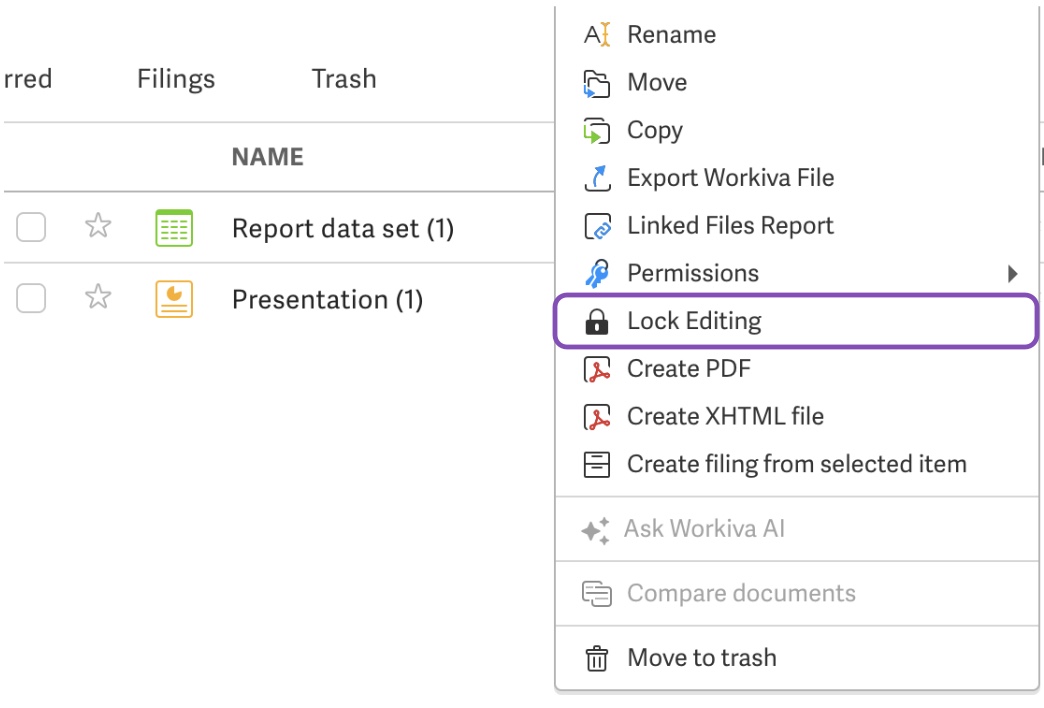The width and height of the screenshot is (1044, 708).
Task: Click the Rename text-cursor icon
Action: pyautogui.click(x=597, y=35)
